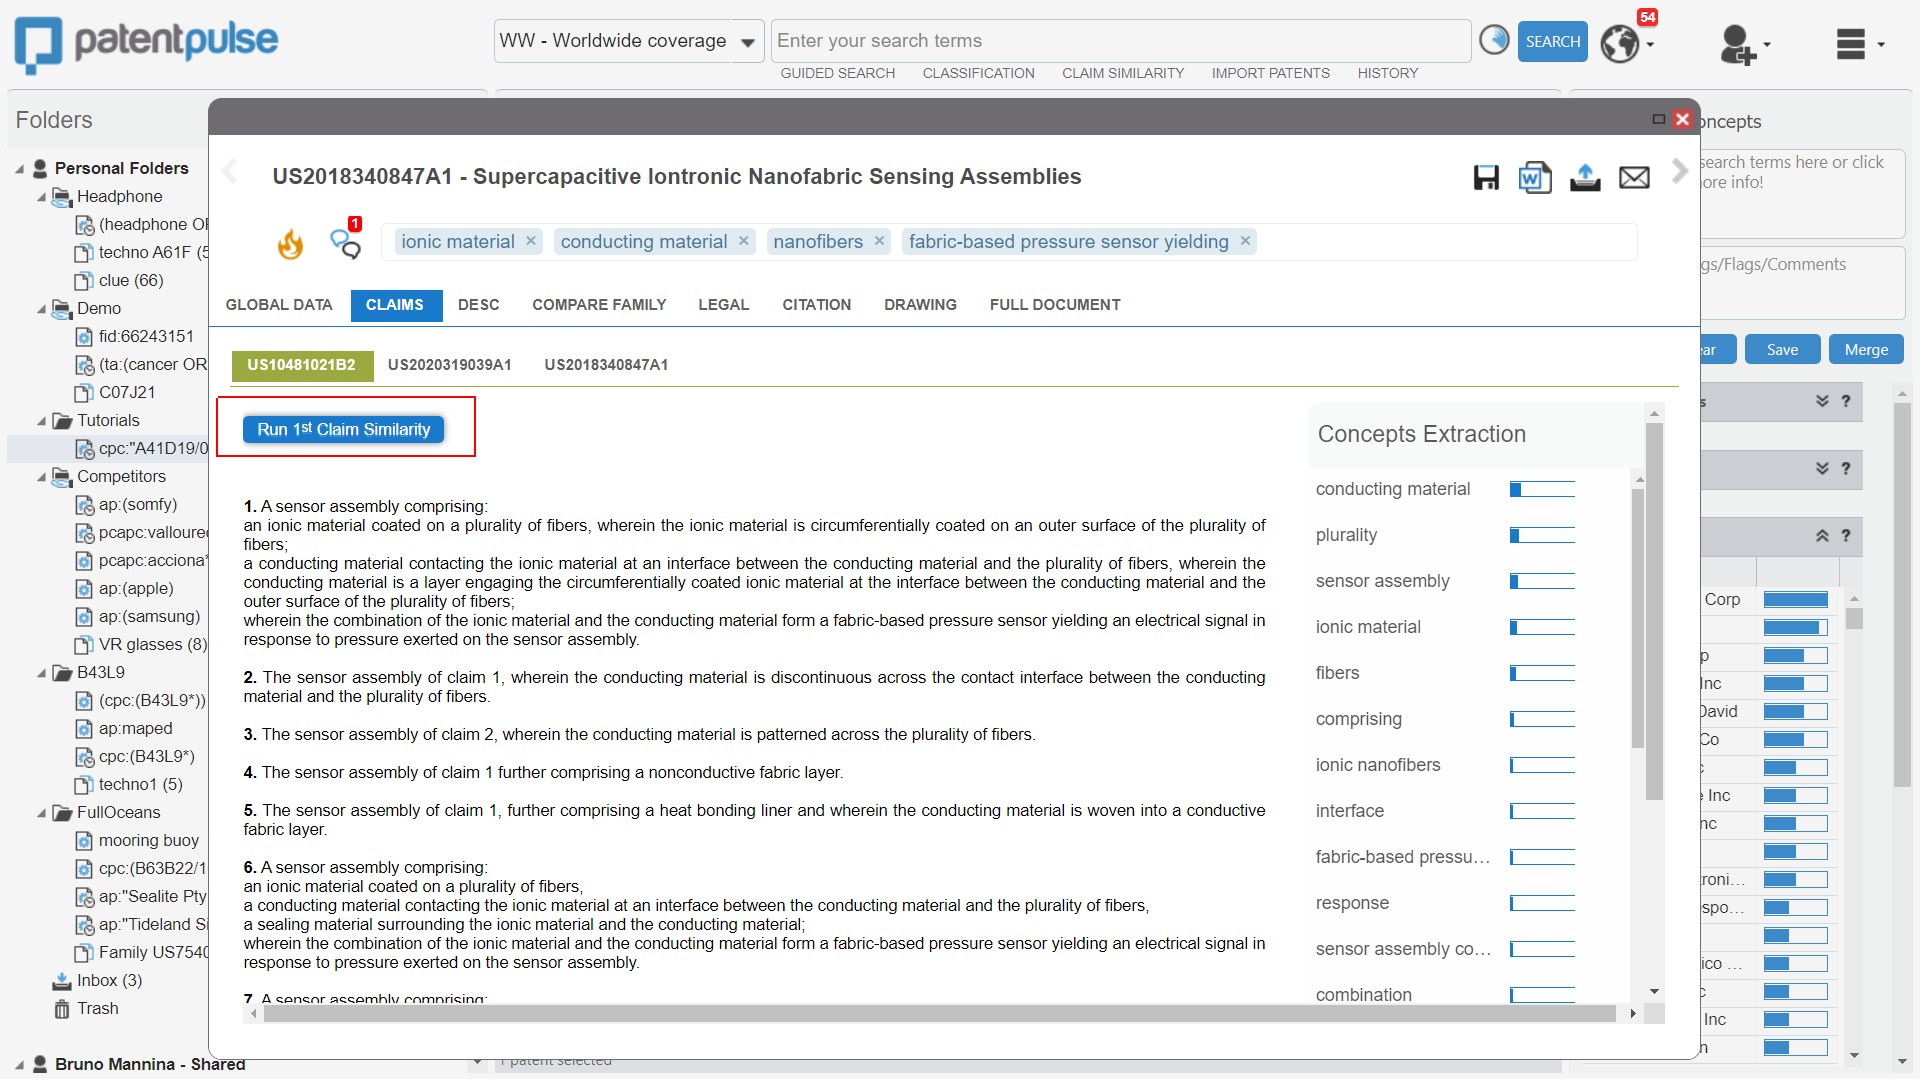Remove the 'nanofibers' concept tag
The image size is (1920, 1080).
(879, 241)
